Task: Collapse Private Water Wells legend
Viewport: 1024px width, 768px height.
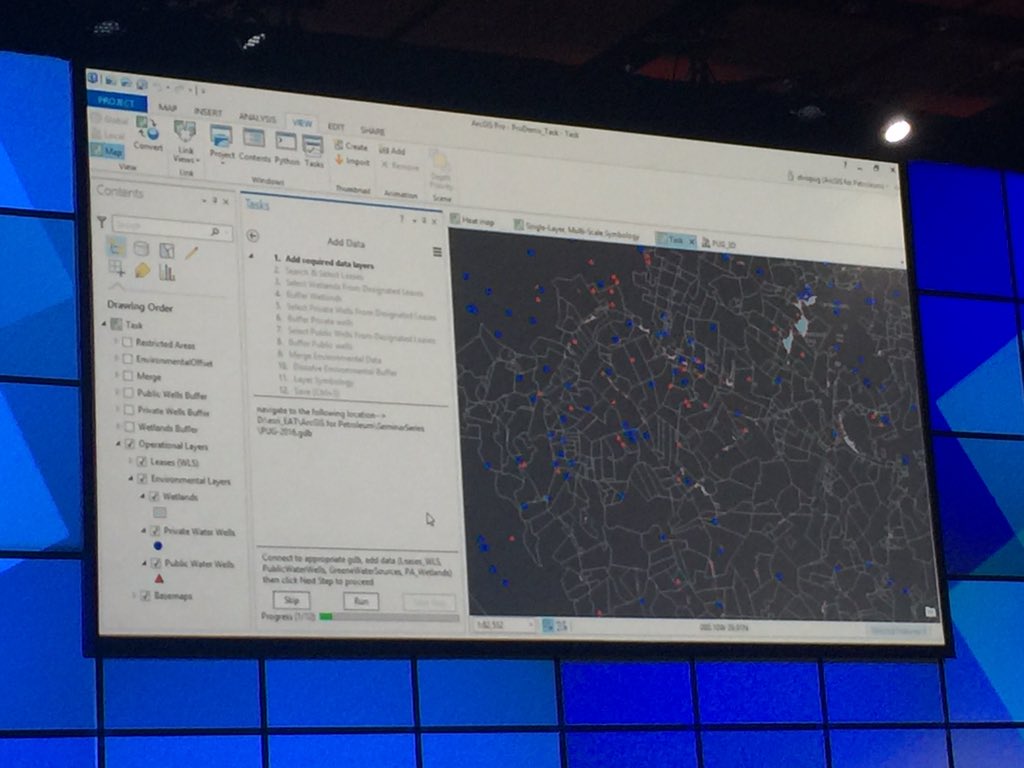Action: [x=144, y=530]
